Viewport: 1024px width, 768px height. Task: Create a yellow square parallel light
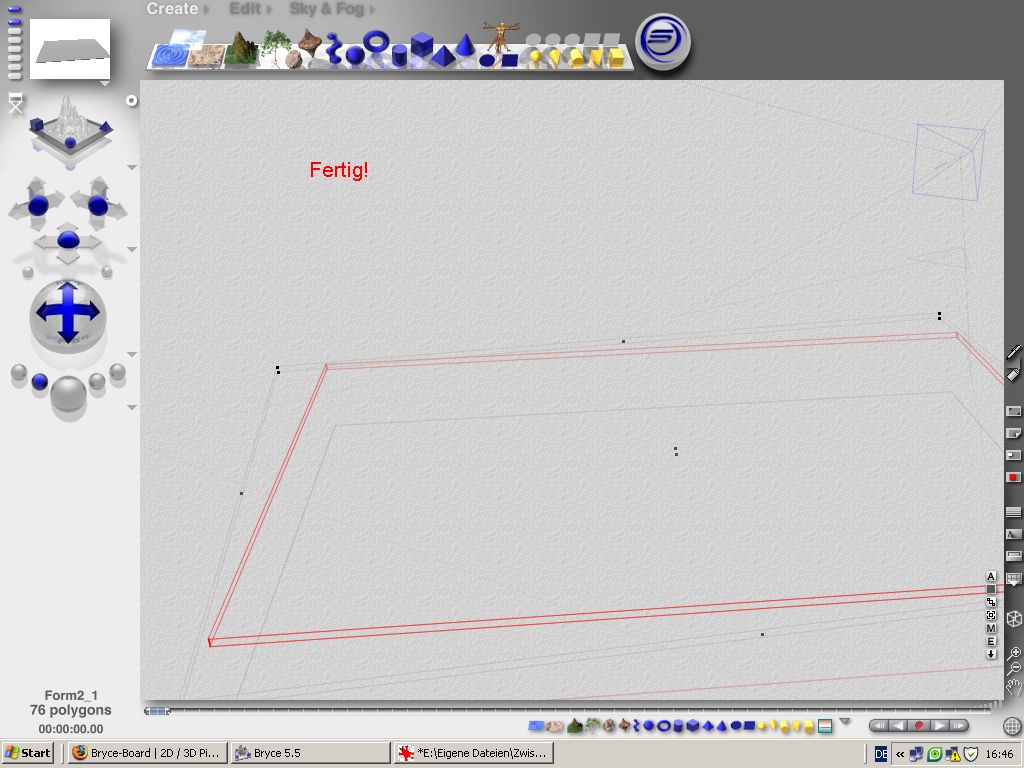click(616, 57)
